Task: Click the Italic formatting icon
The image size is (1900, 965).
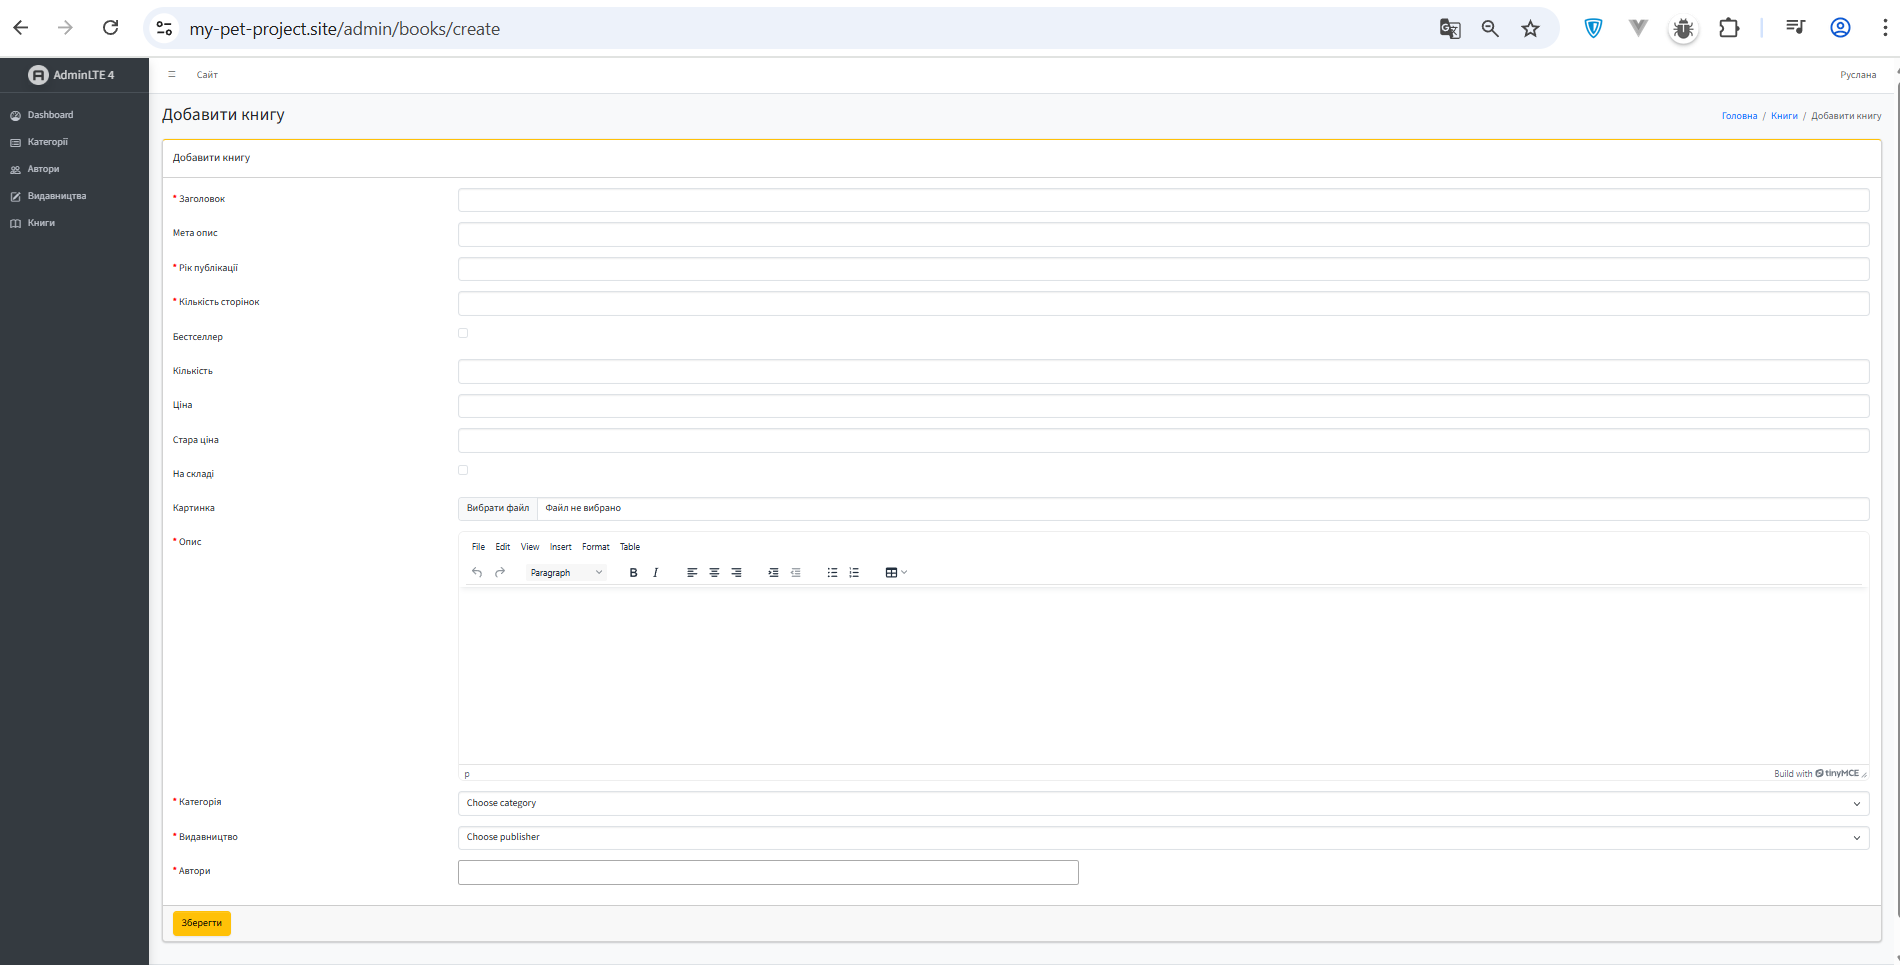Action: click(655, 573)
